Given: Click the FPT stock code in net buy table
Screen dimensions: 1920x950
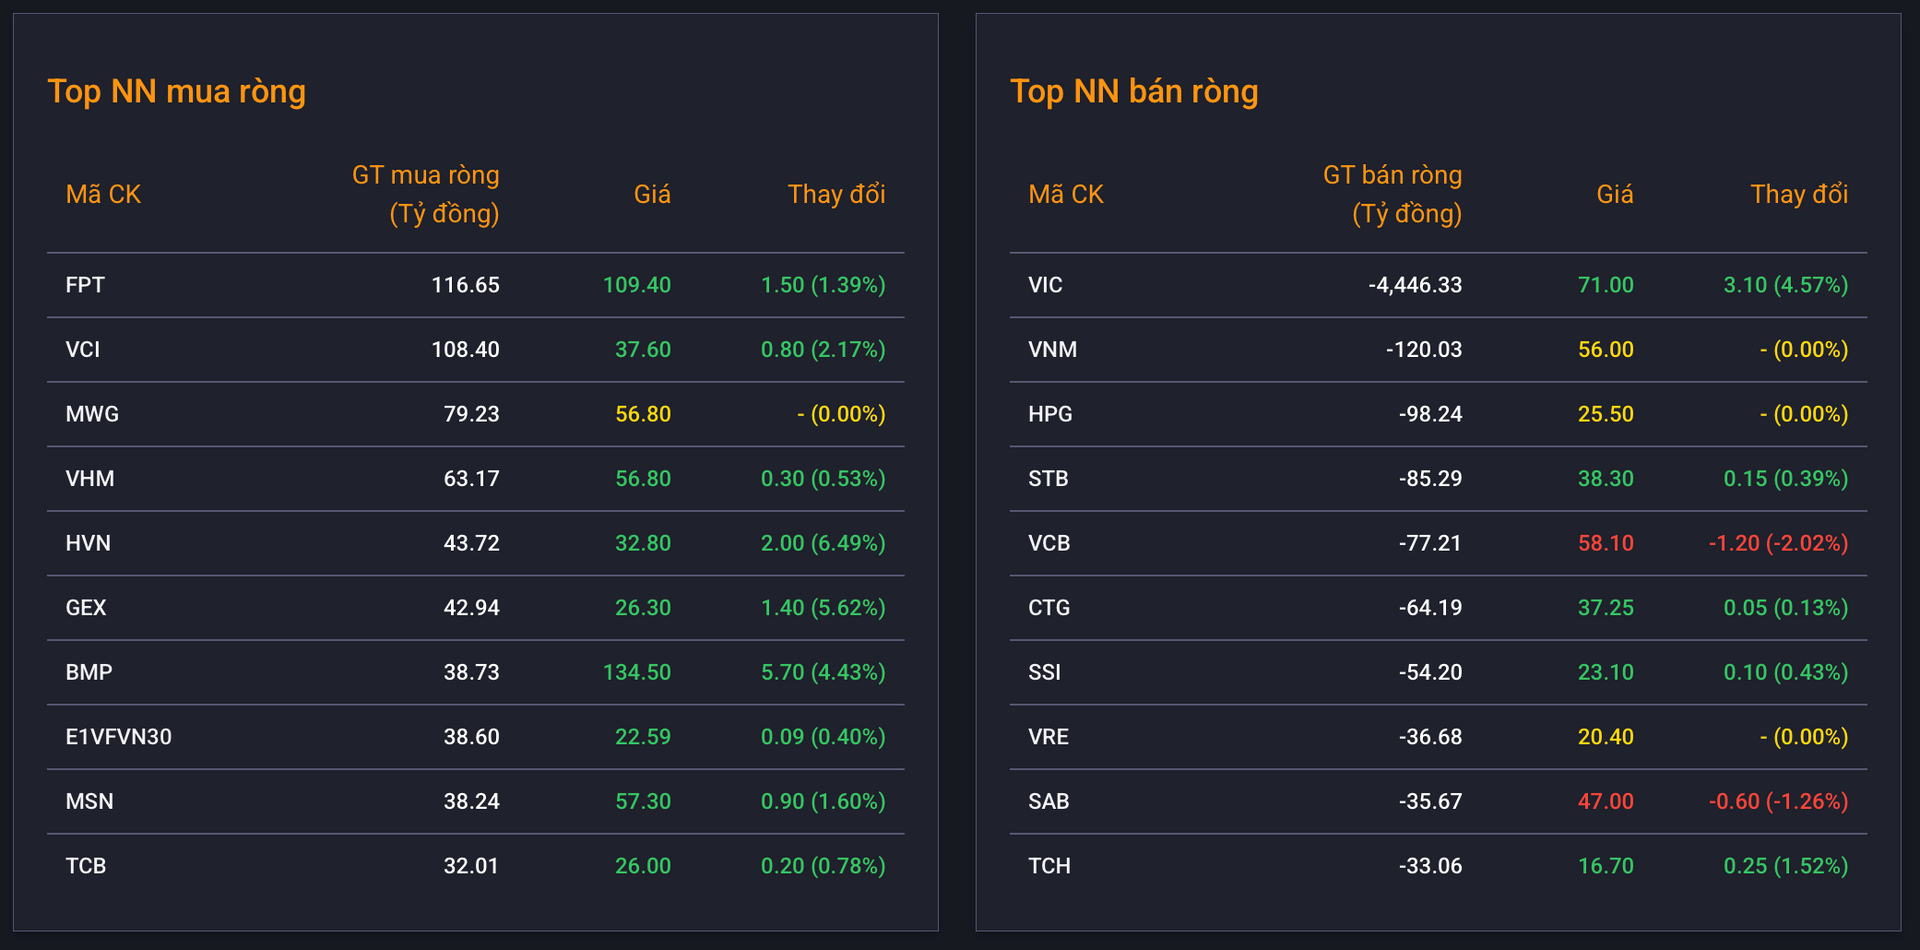Looking at the screenshot, I should click(85, 285).
